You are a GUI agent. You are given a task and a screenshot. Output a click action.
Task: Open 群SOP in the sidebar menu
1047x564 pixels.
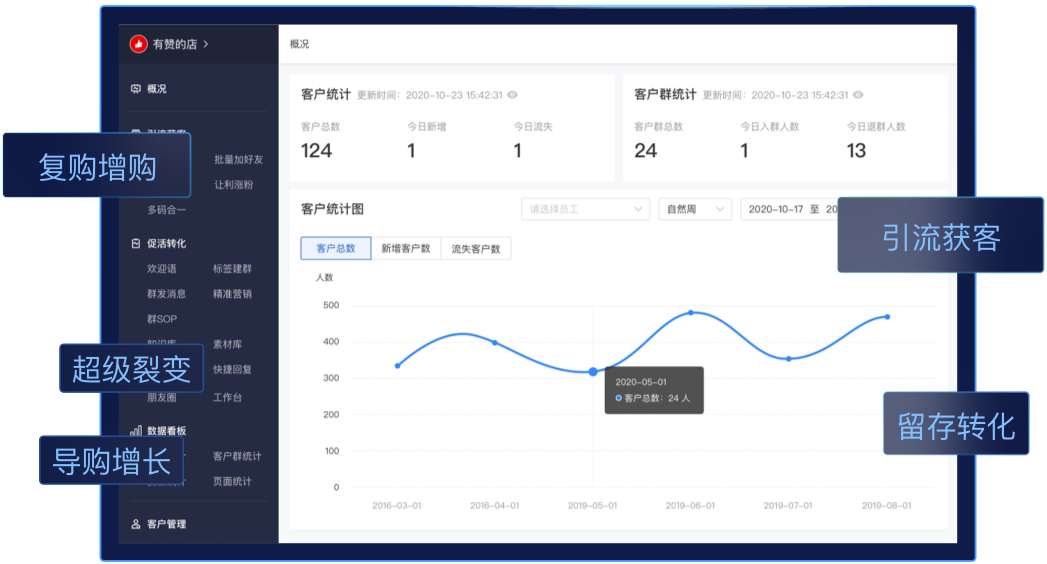tap(161, 319)
